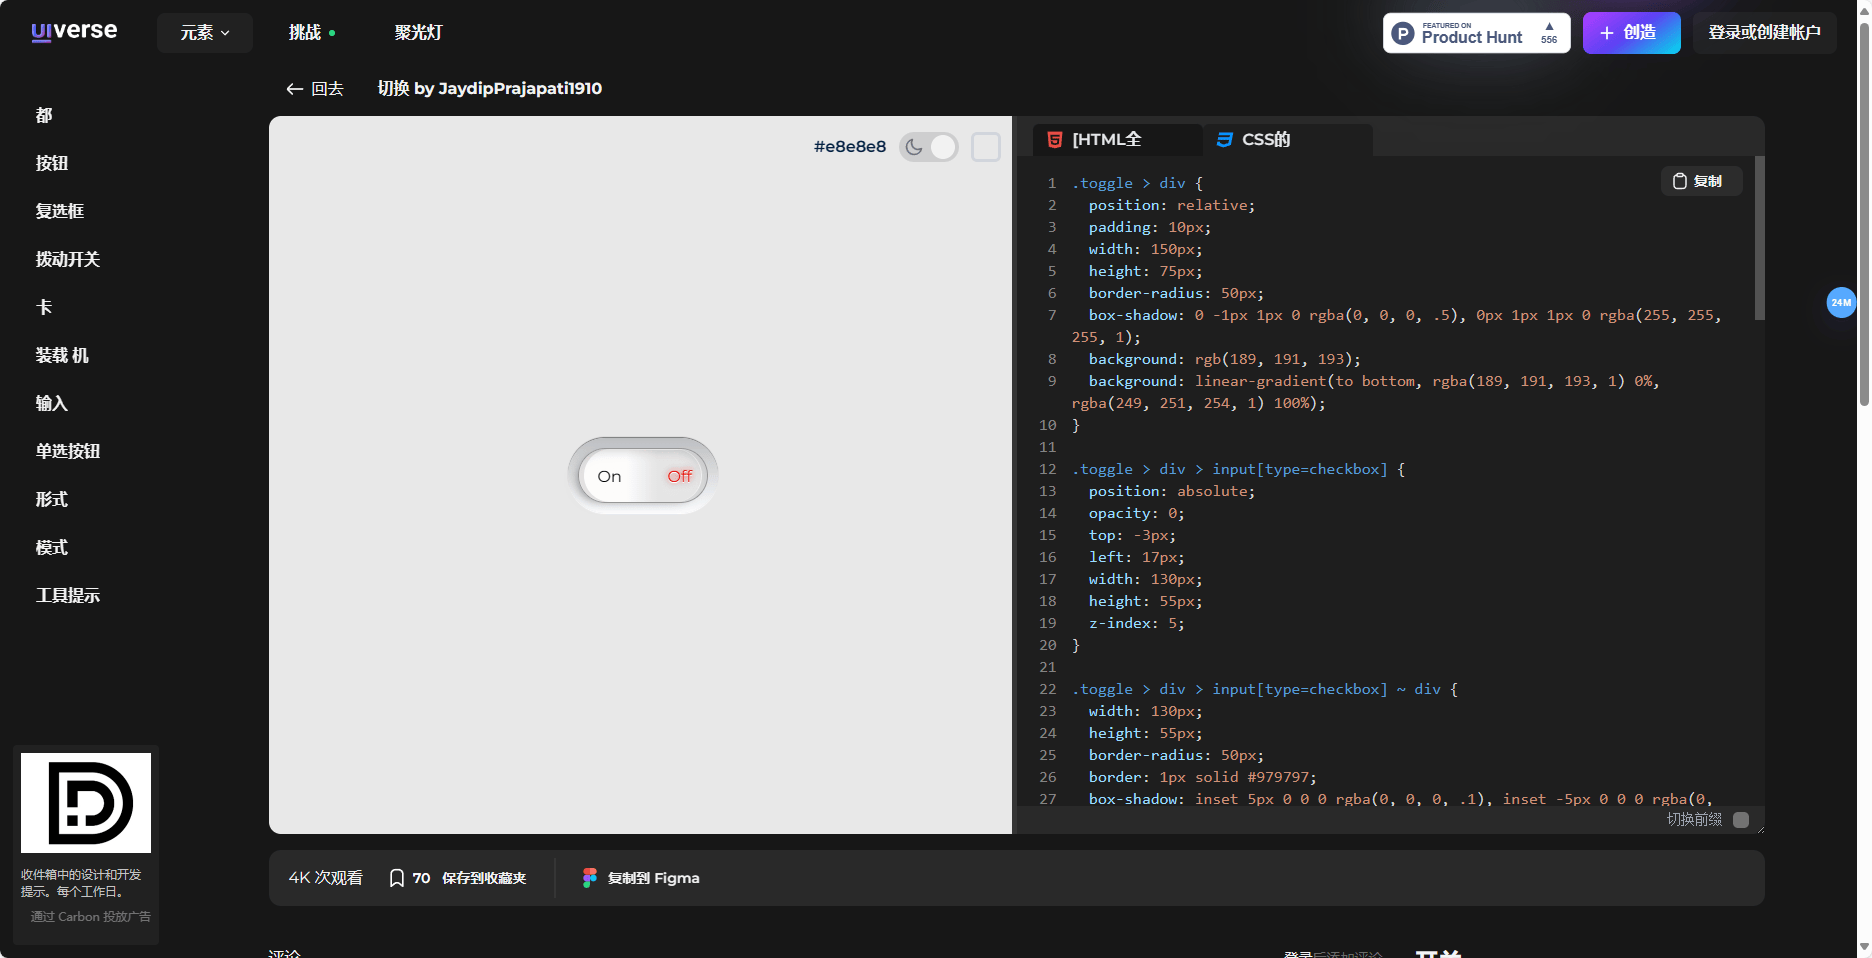
Task: Open 拨动开关 category in the sidebar
Action: pyautogui.click(x=68, y=259)
